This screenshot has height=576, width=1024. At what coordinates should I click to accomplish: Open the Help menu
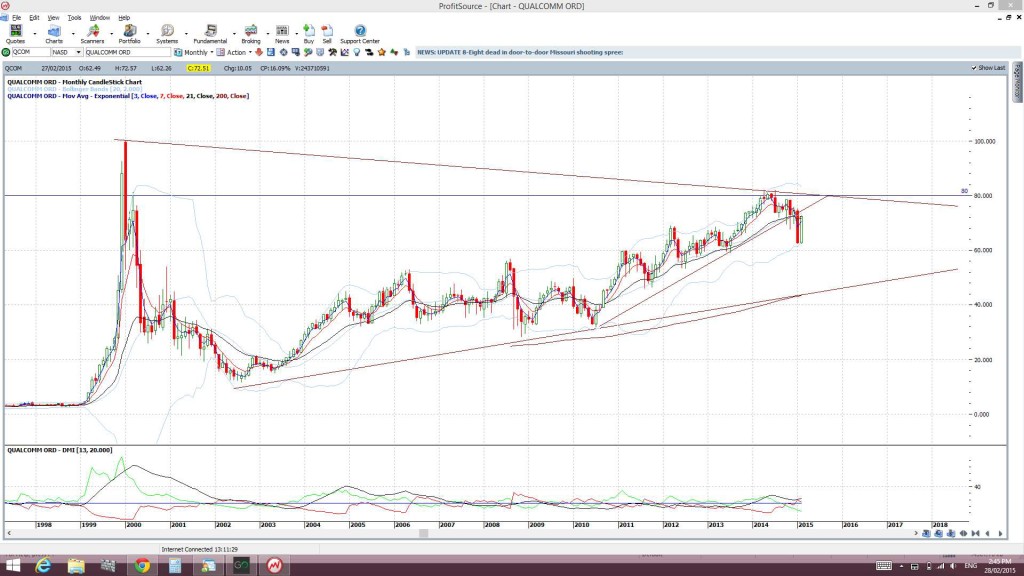(x=124, y=18)
